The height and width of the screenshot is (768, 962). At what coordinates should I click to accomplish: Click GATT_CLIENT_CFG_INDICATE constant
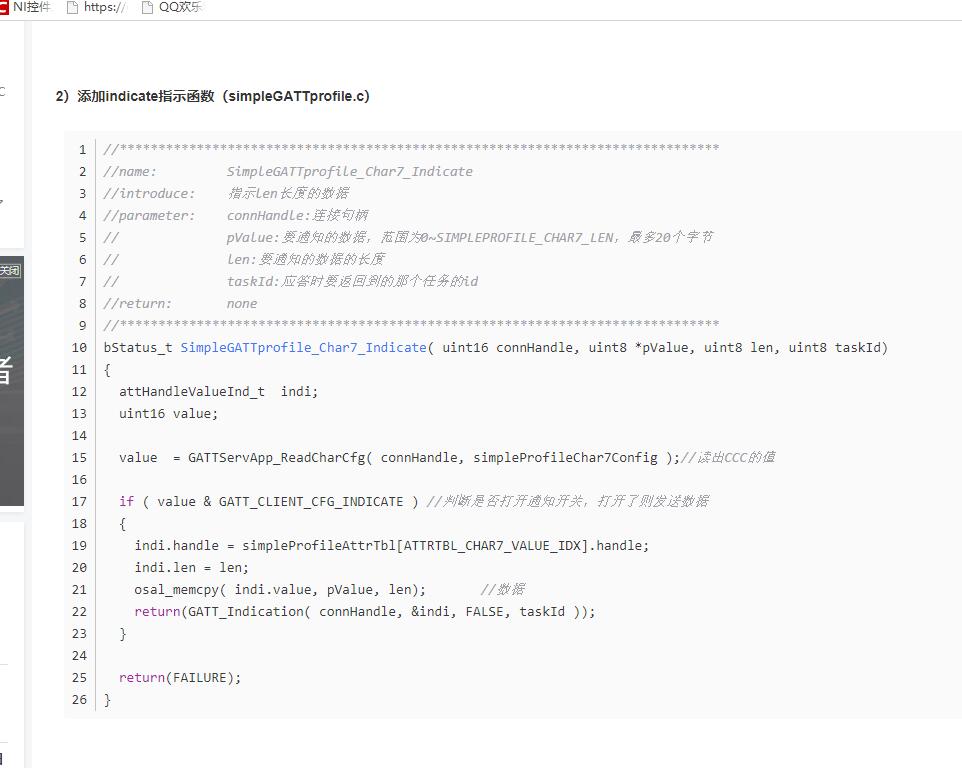point(311,502)
